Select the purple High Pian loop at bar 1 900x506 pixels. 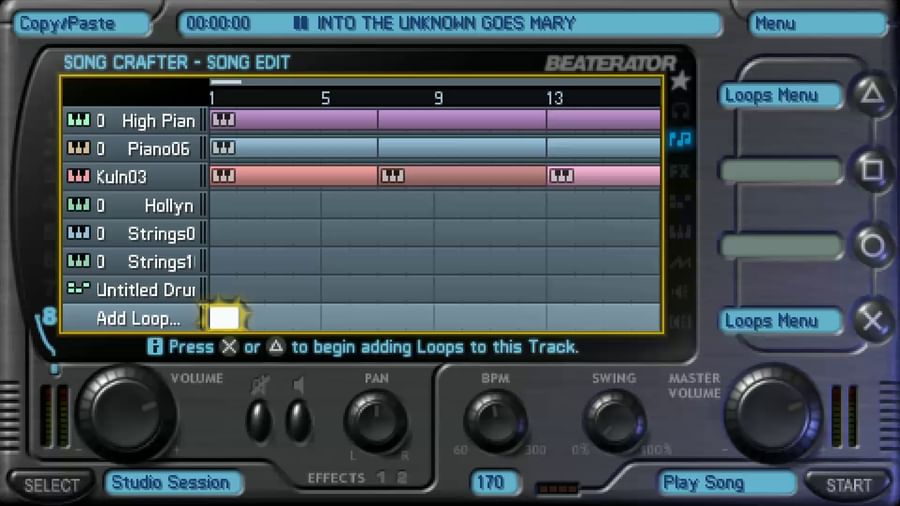click(x=293, y=120)
